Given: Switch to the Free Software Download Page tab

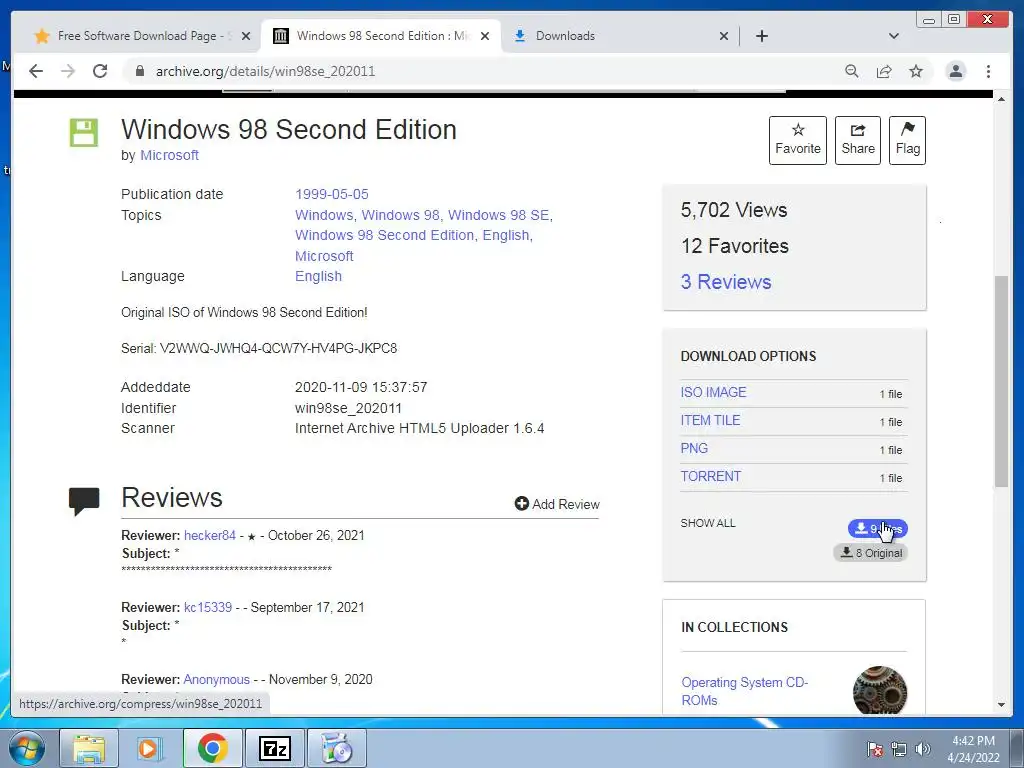Looking at the screenshot, I should pyautogui.click(x=140, y=36).
